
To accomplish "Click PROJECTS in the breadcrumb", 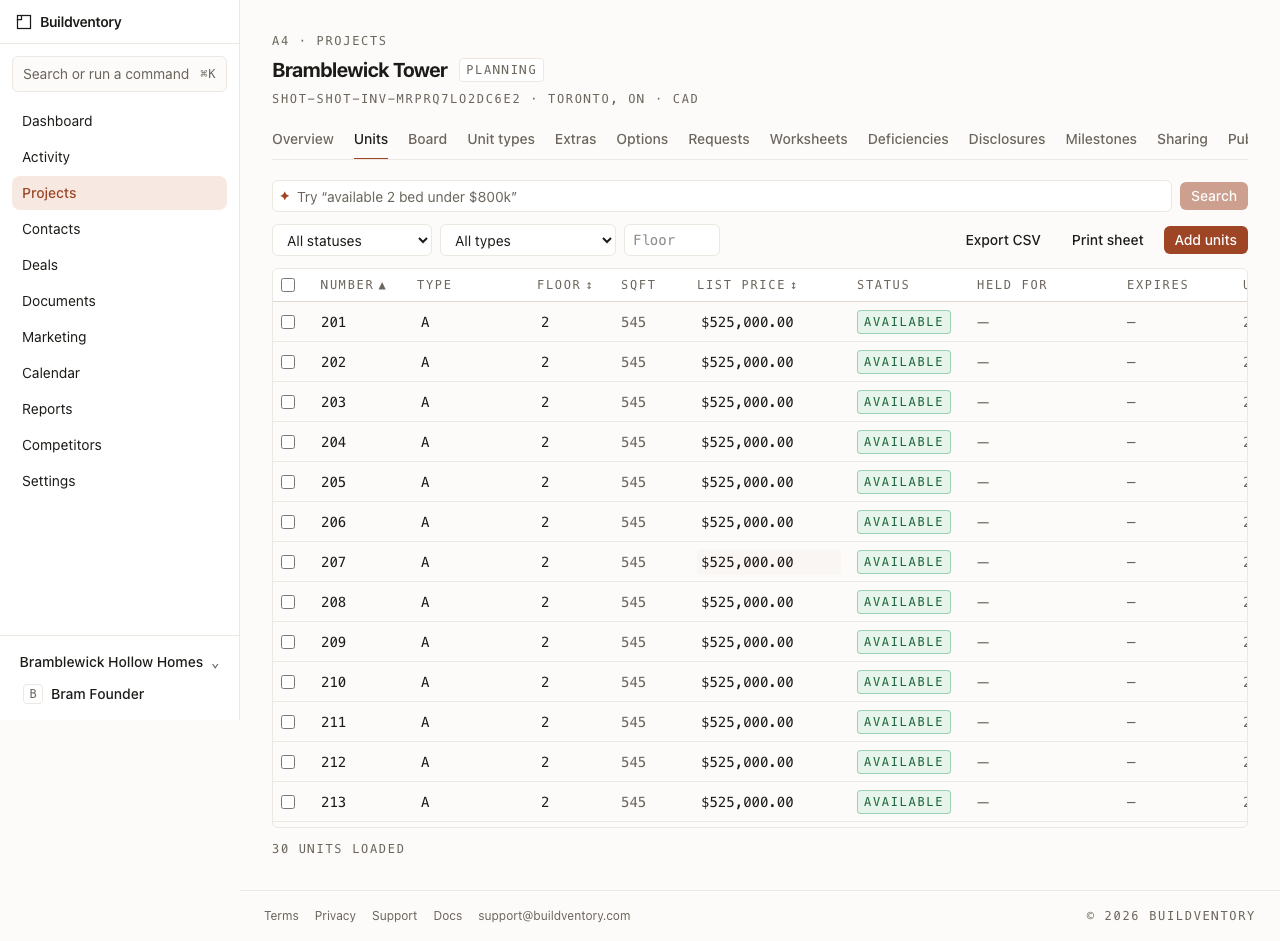I will coord(351,41).
